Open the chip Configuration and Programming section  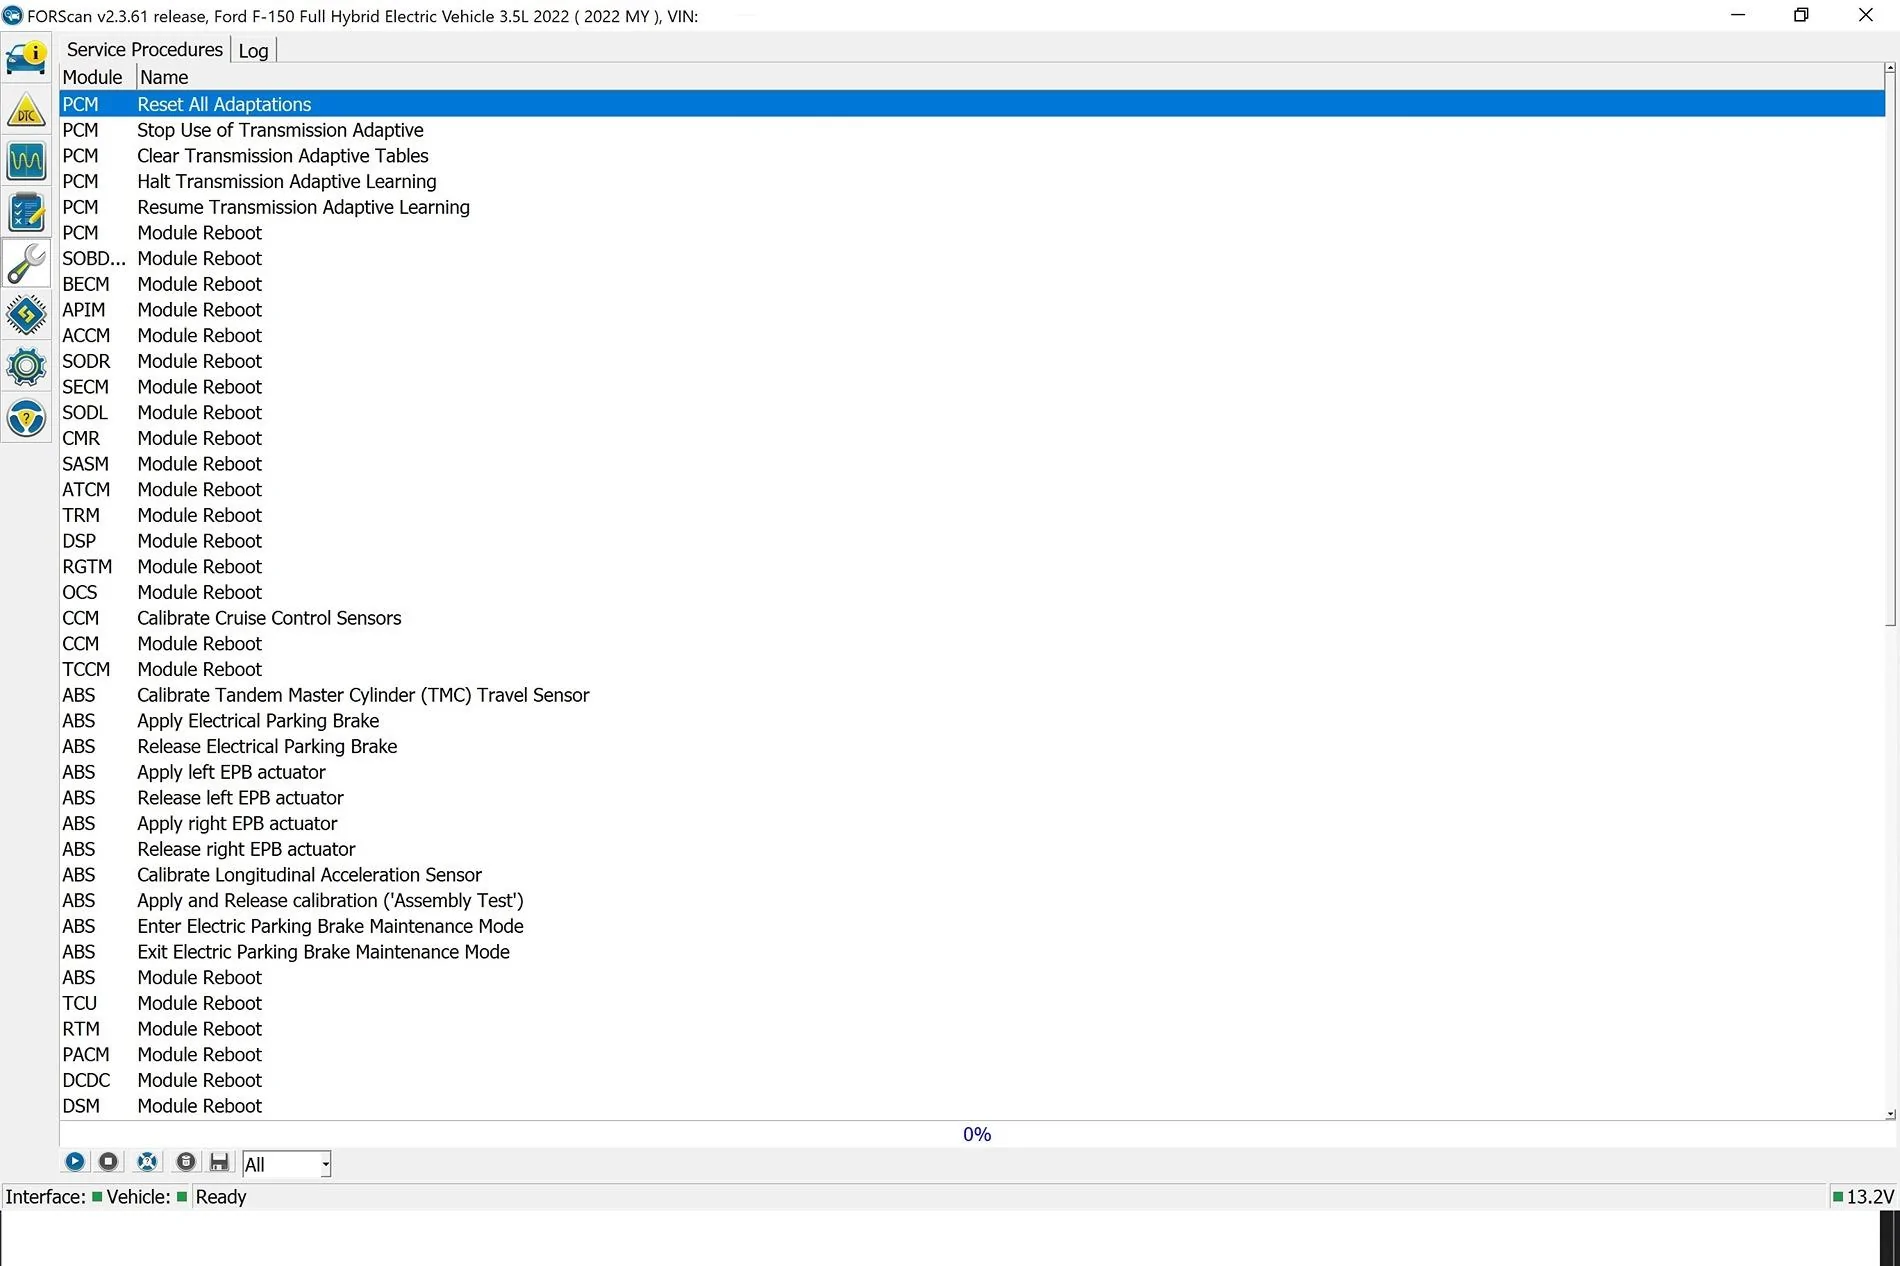[x=26, y=315]
